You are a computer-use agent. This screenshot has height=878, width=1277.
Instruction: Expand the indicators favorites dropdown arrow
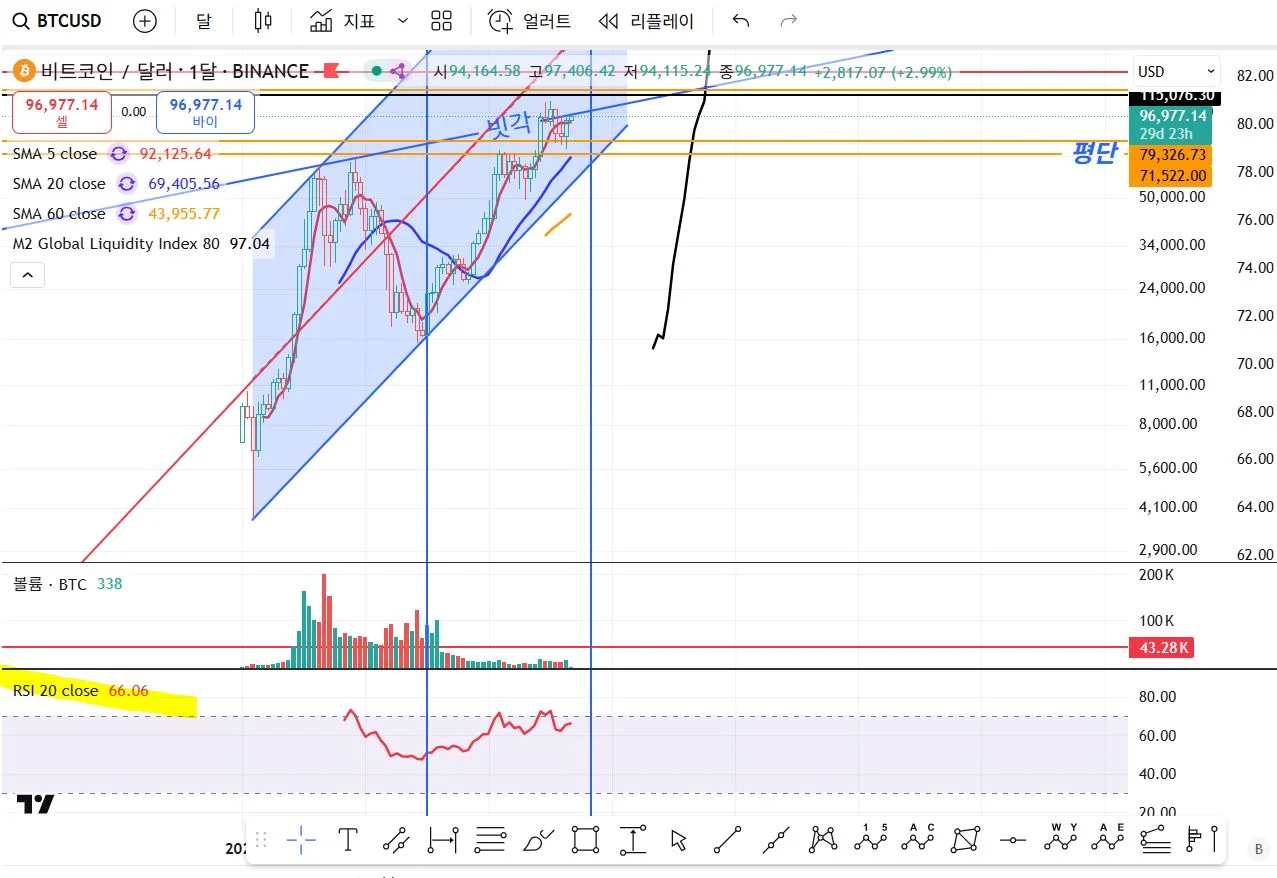pos(403,20)
